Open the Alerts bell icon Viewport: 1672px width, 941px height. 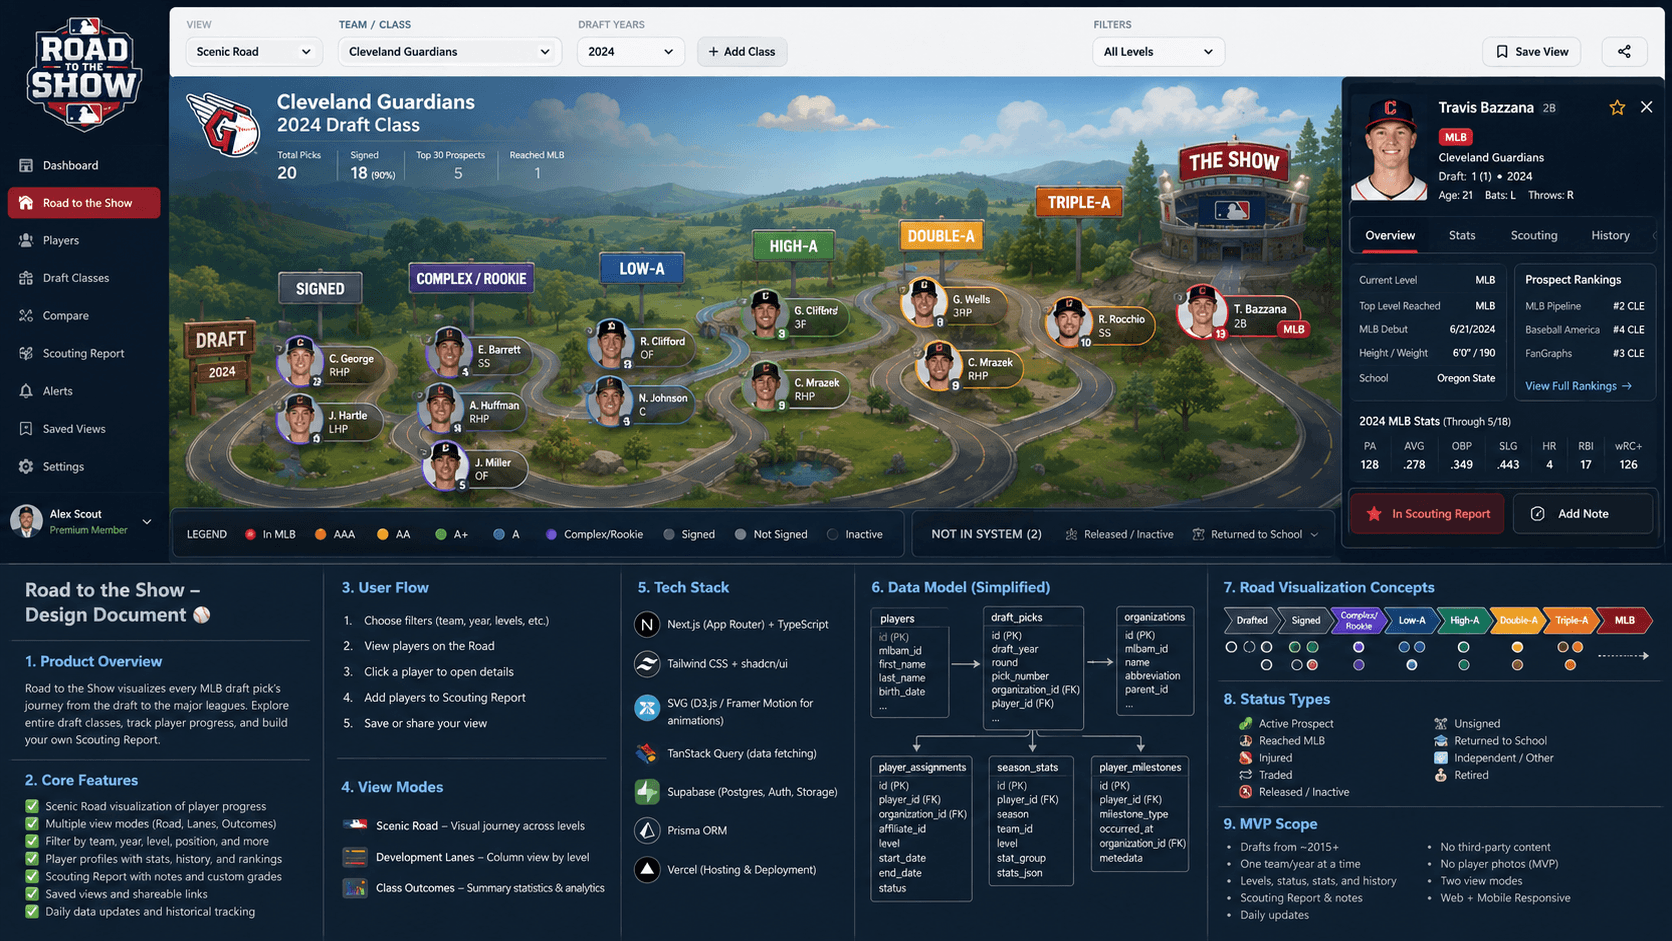(26, 391)
